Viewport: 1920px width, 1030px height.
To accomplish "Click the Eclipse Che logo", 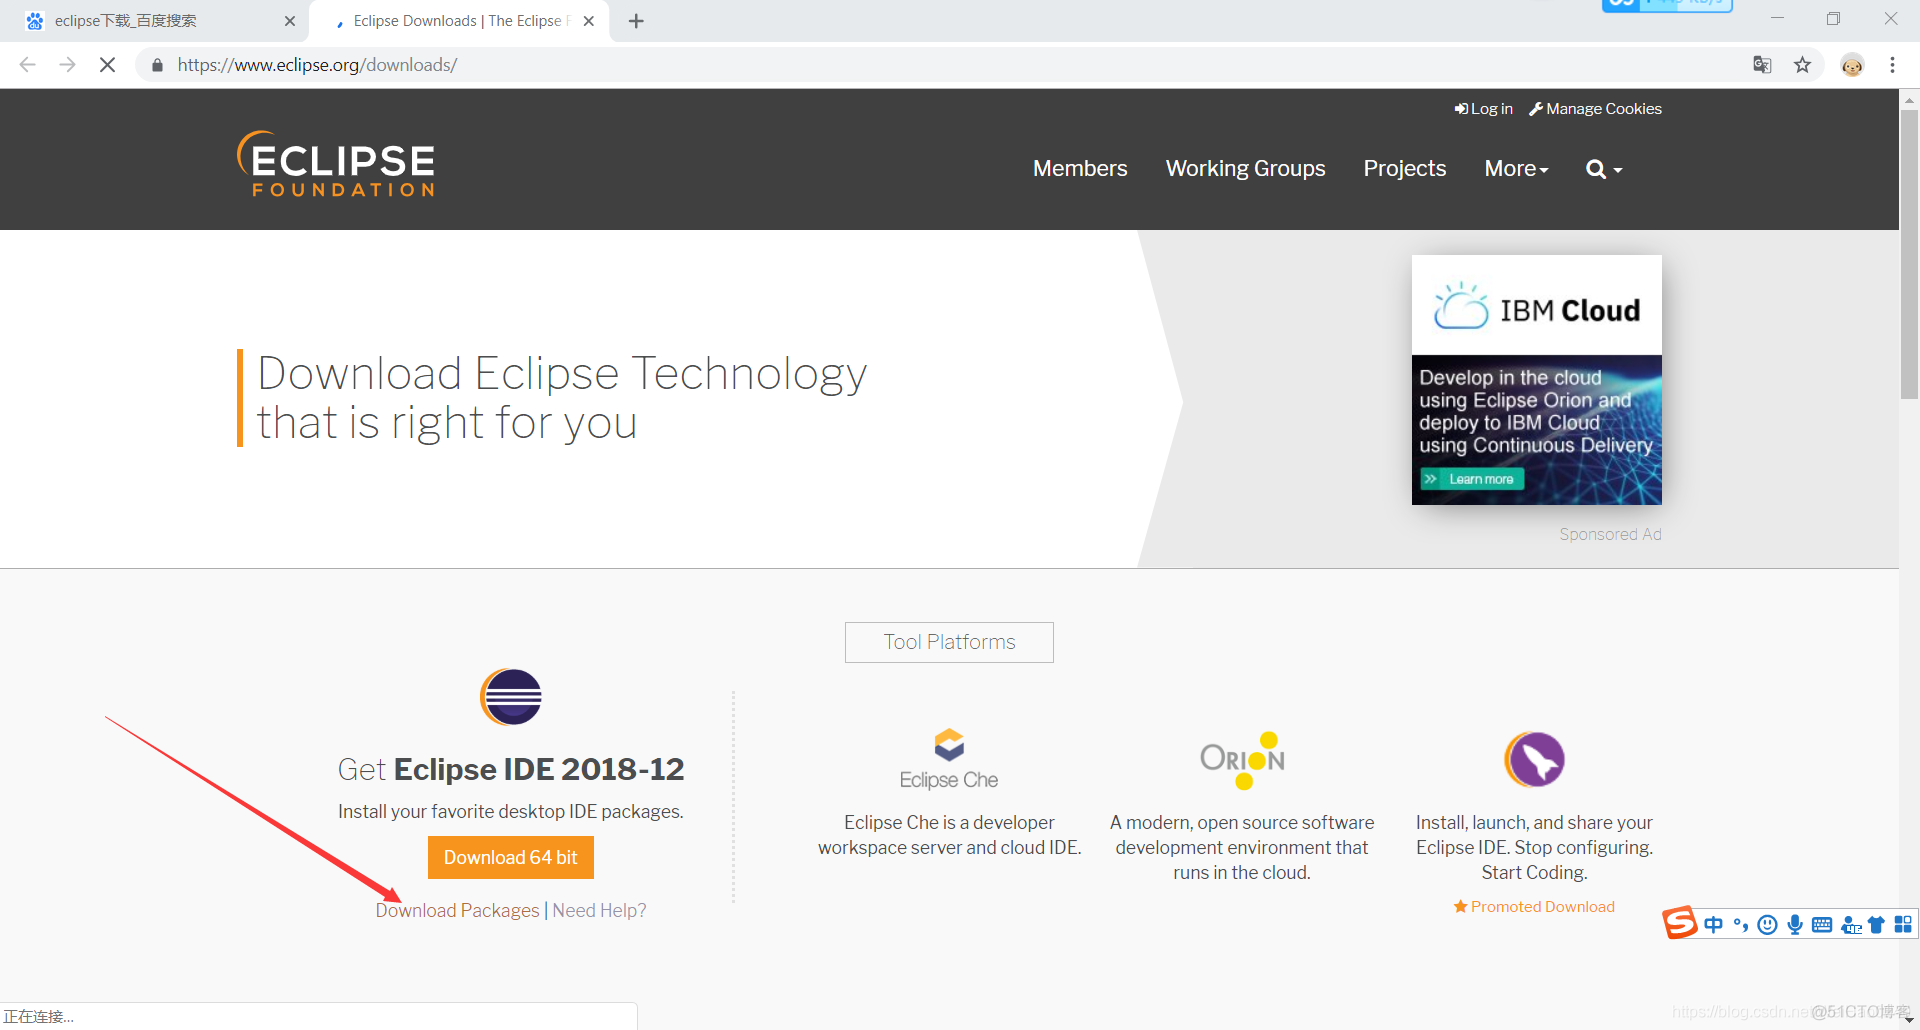I will click(x=949, y=760).
